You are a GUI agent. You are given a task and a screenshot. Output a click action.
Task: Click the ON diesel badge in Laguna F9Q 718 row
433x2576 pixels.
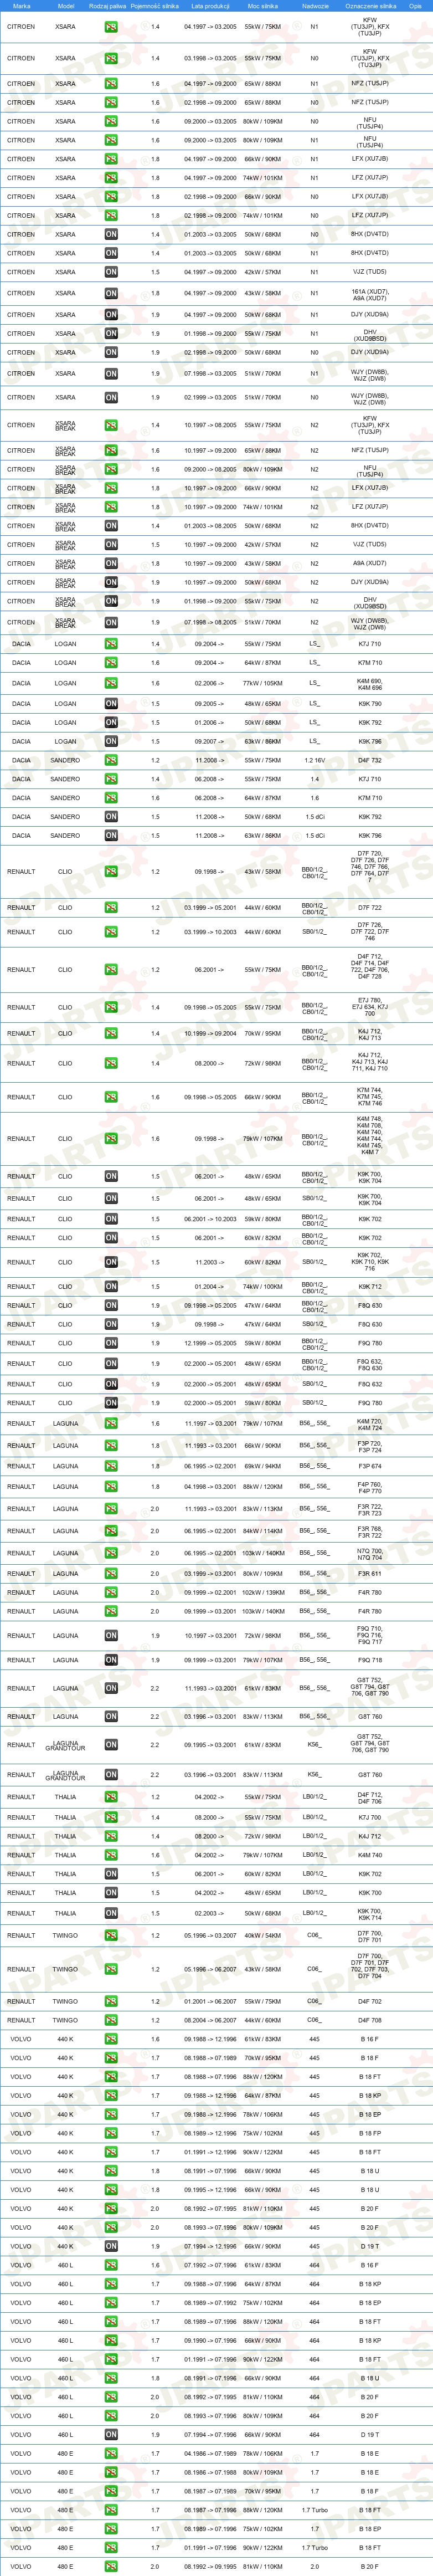pyautogui.click(x=111, y=1660)
